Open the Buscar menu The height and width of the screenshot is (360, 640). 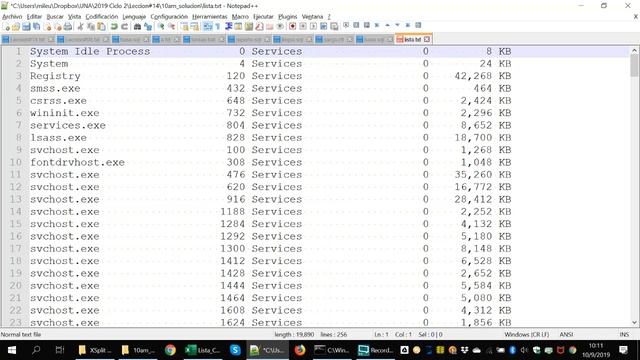pyautogui.click(x=55, y=17)
